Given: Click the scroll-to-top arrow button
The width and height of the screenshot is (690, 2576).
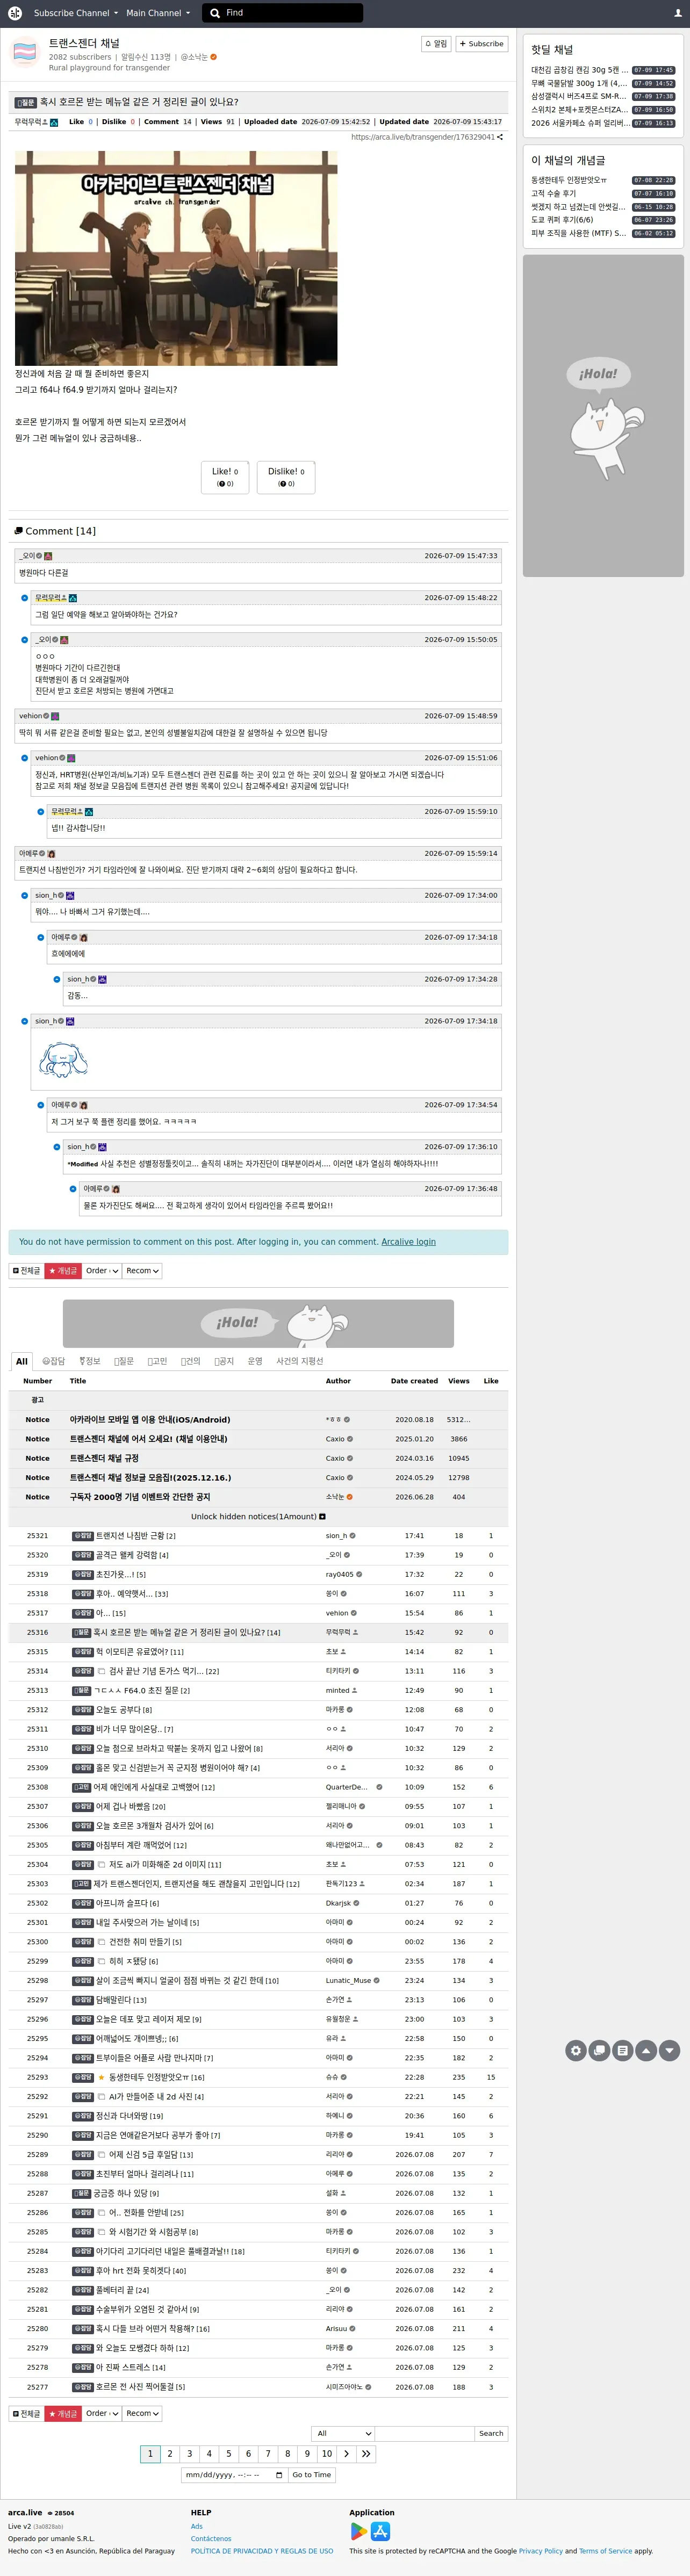Looking at the screenshot, I should pos(646,2050).
